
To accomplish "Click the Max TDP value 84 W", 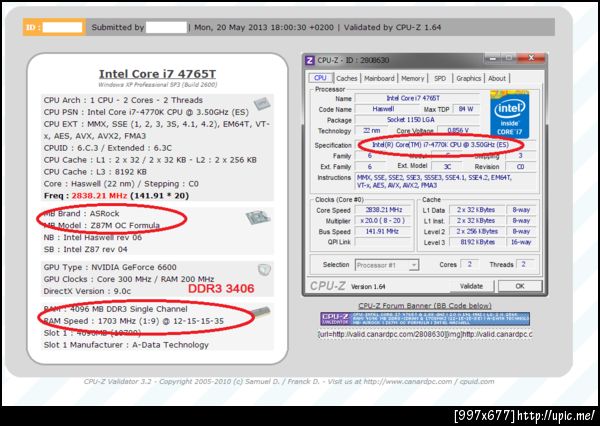I will point(466,109).
